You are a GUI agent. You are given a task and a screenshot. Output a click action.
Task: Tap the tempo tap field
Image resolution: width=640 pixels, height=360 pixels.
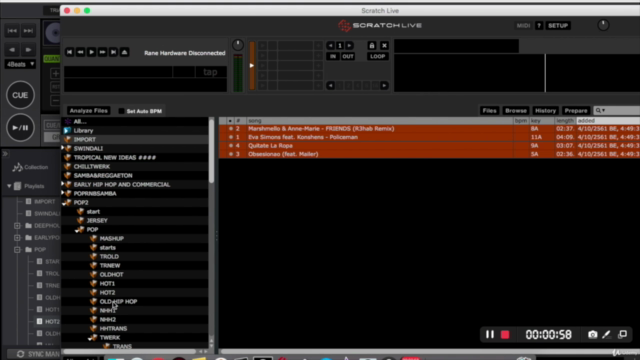[210, 72]
